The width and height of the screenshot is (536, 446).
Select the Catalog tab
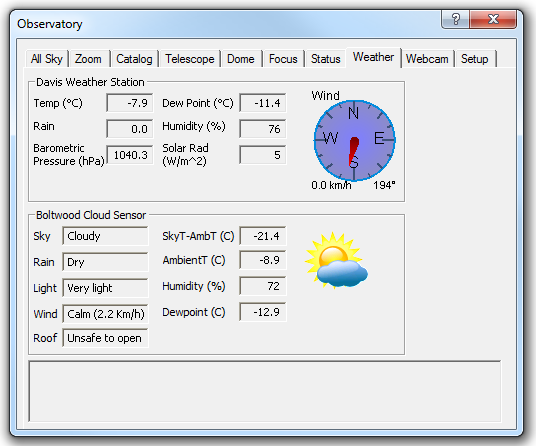coord(134,59)
